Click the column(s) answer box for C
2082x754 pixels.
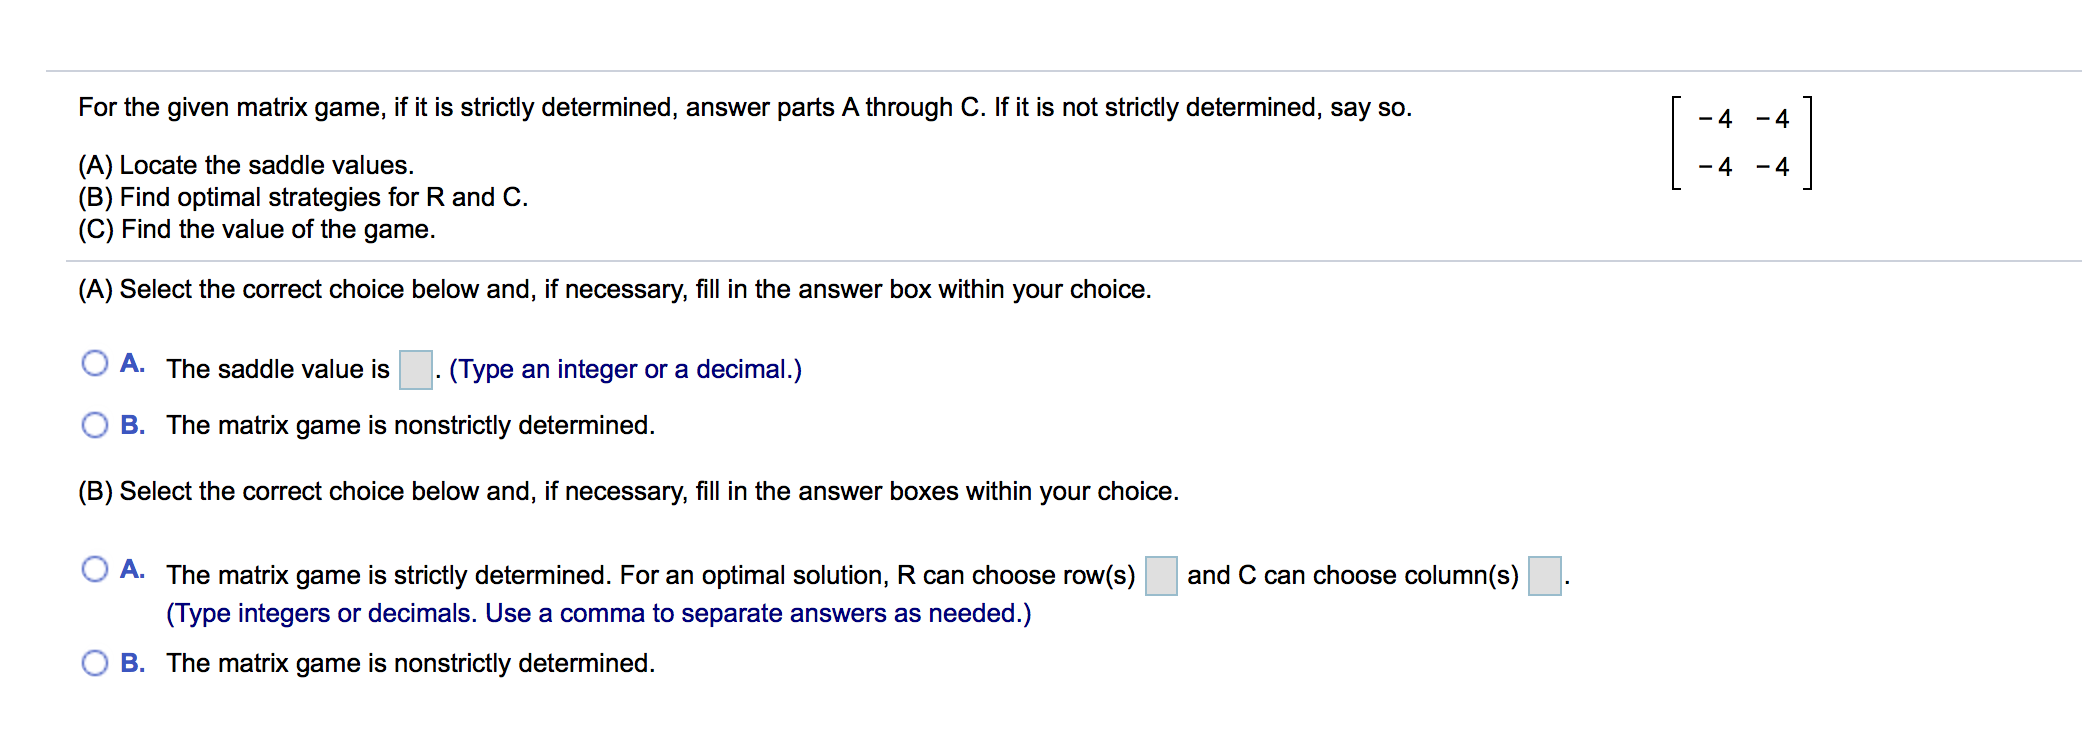pyautogui.click(x=1547, y=573)
